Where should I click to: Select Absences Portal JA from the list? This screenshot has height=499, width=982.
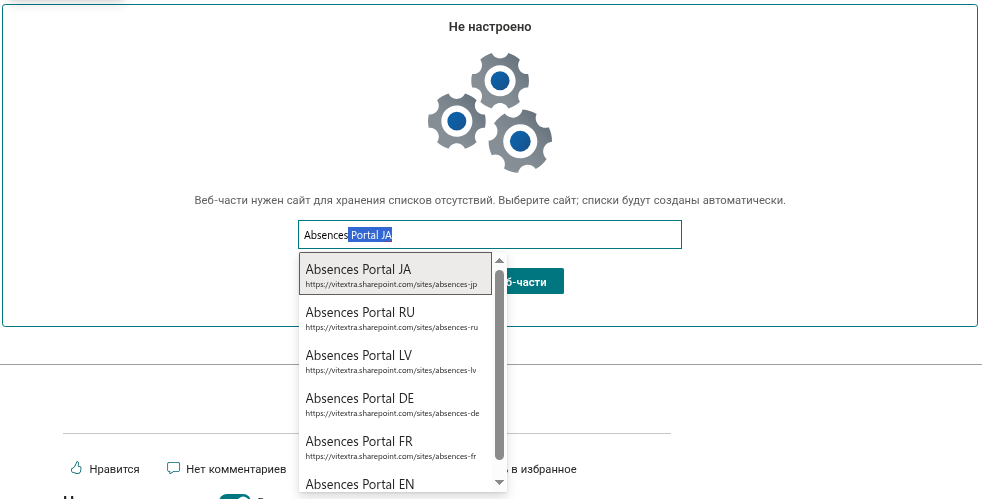(x=395, y=274)
